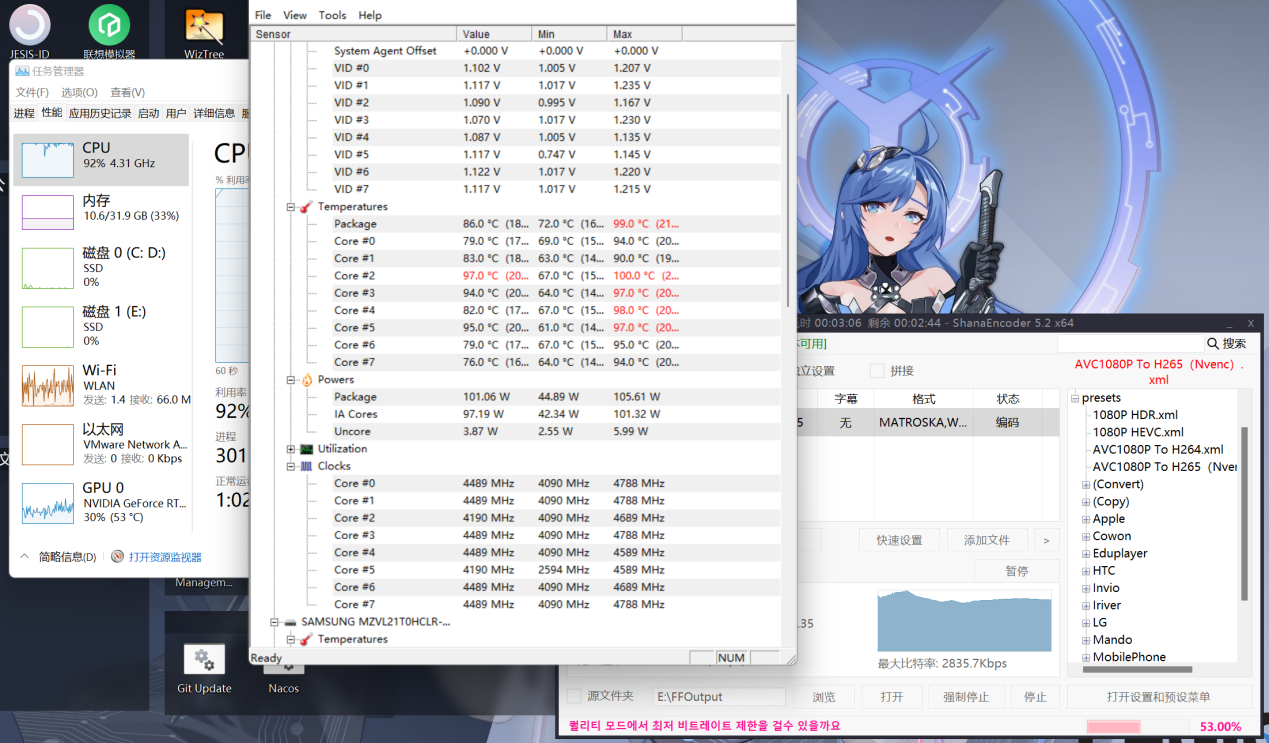This screenshot has width=1269, height=743.
Task: Collapse Task Manager using 简略信息 chevron
Action: 25,557
